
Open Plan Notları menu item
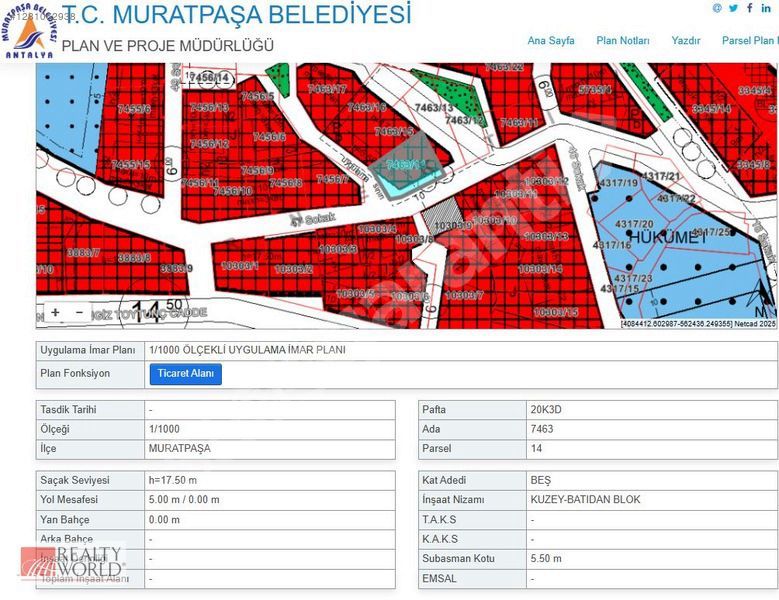[623, 41]
